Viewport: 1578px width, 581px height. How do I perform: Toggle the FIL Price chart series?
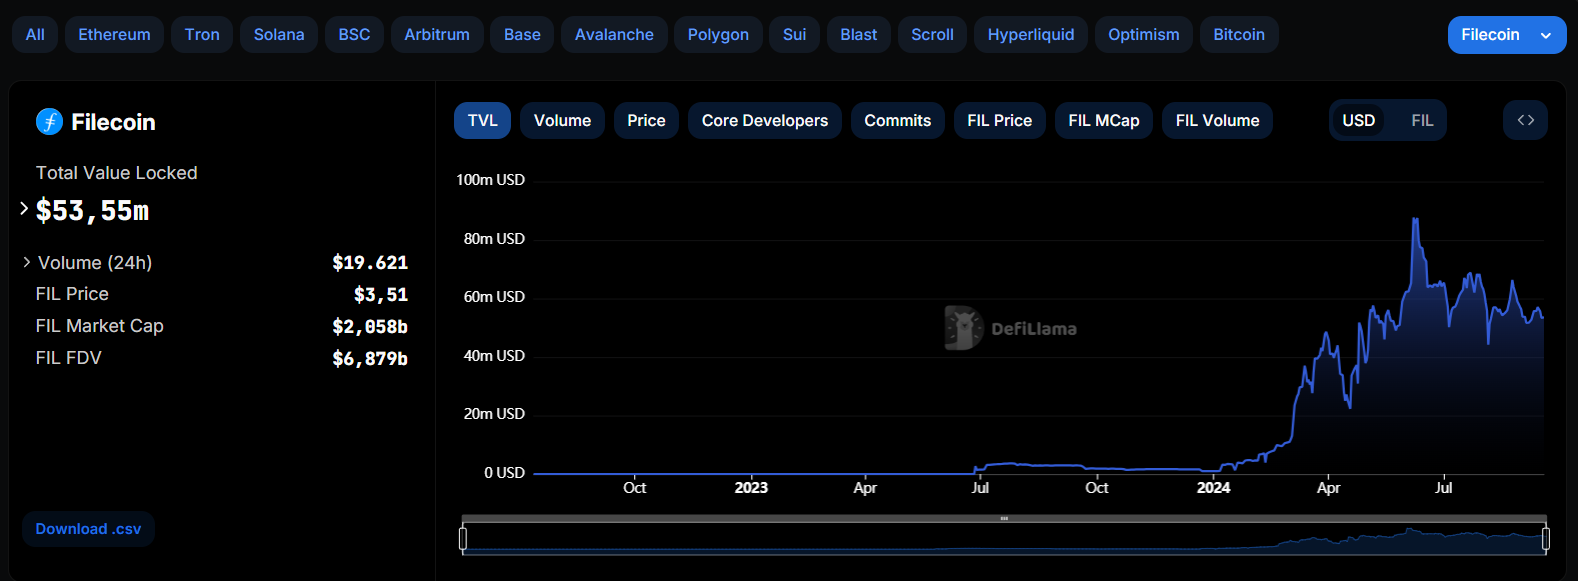click(x=999, y=120)
